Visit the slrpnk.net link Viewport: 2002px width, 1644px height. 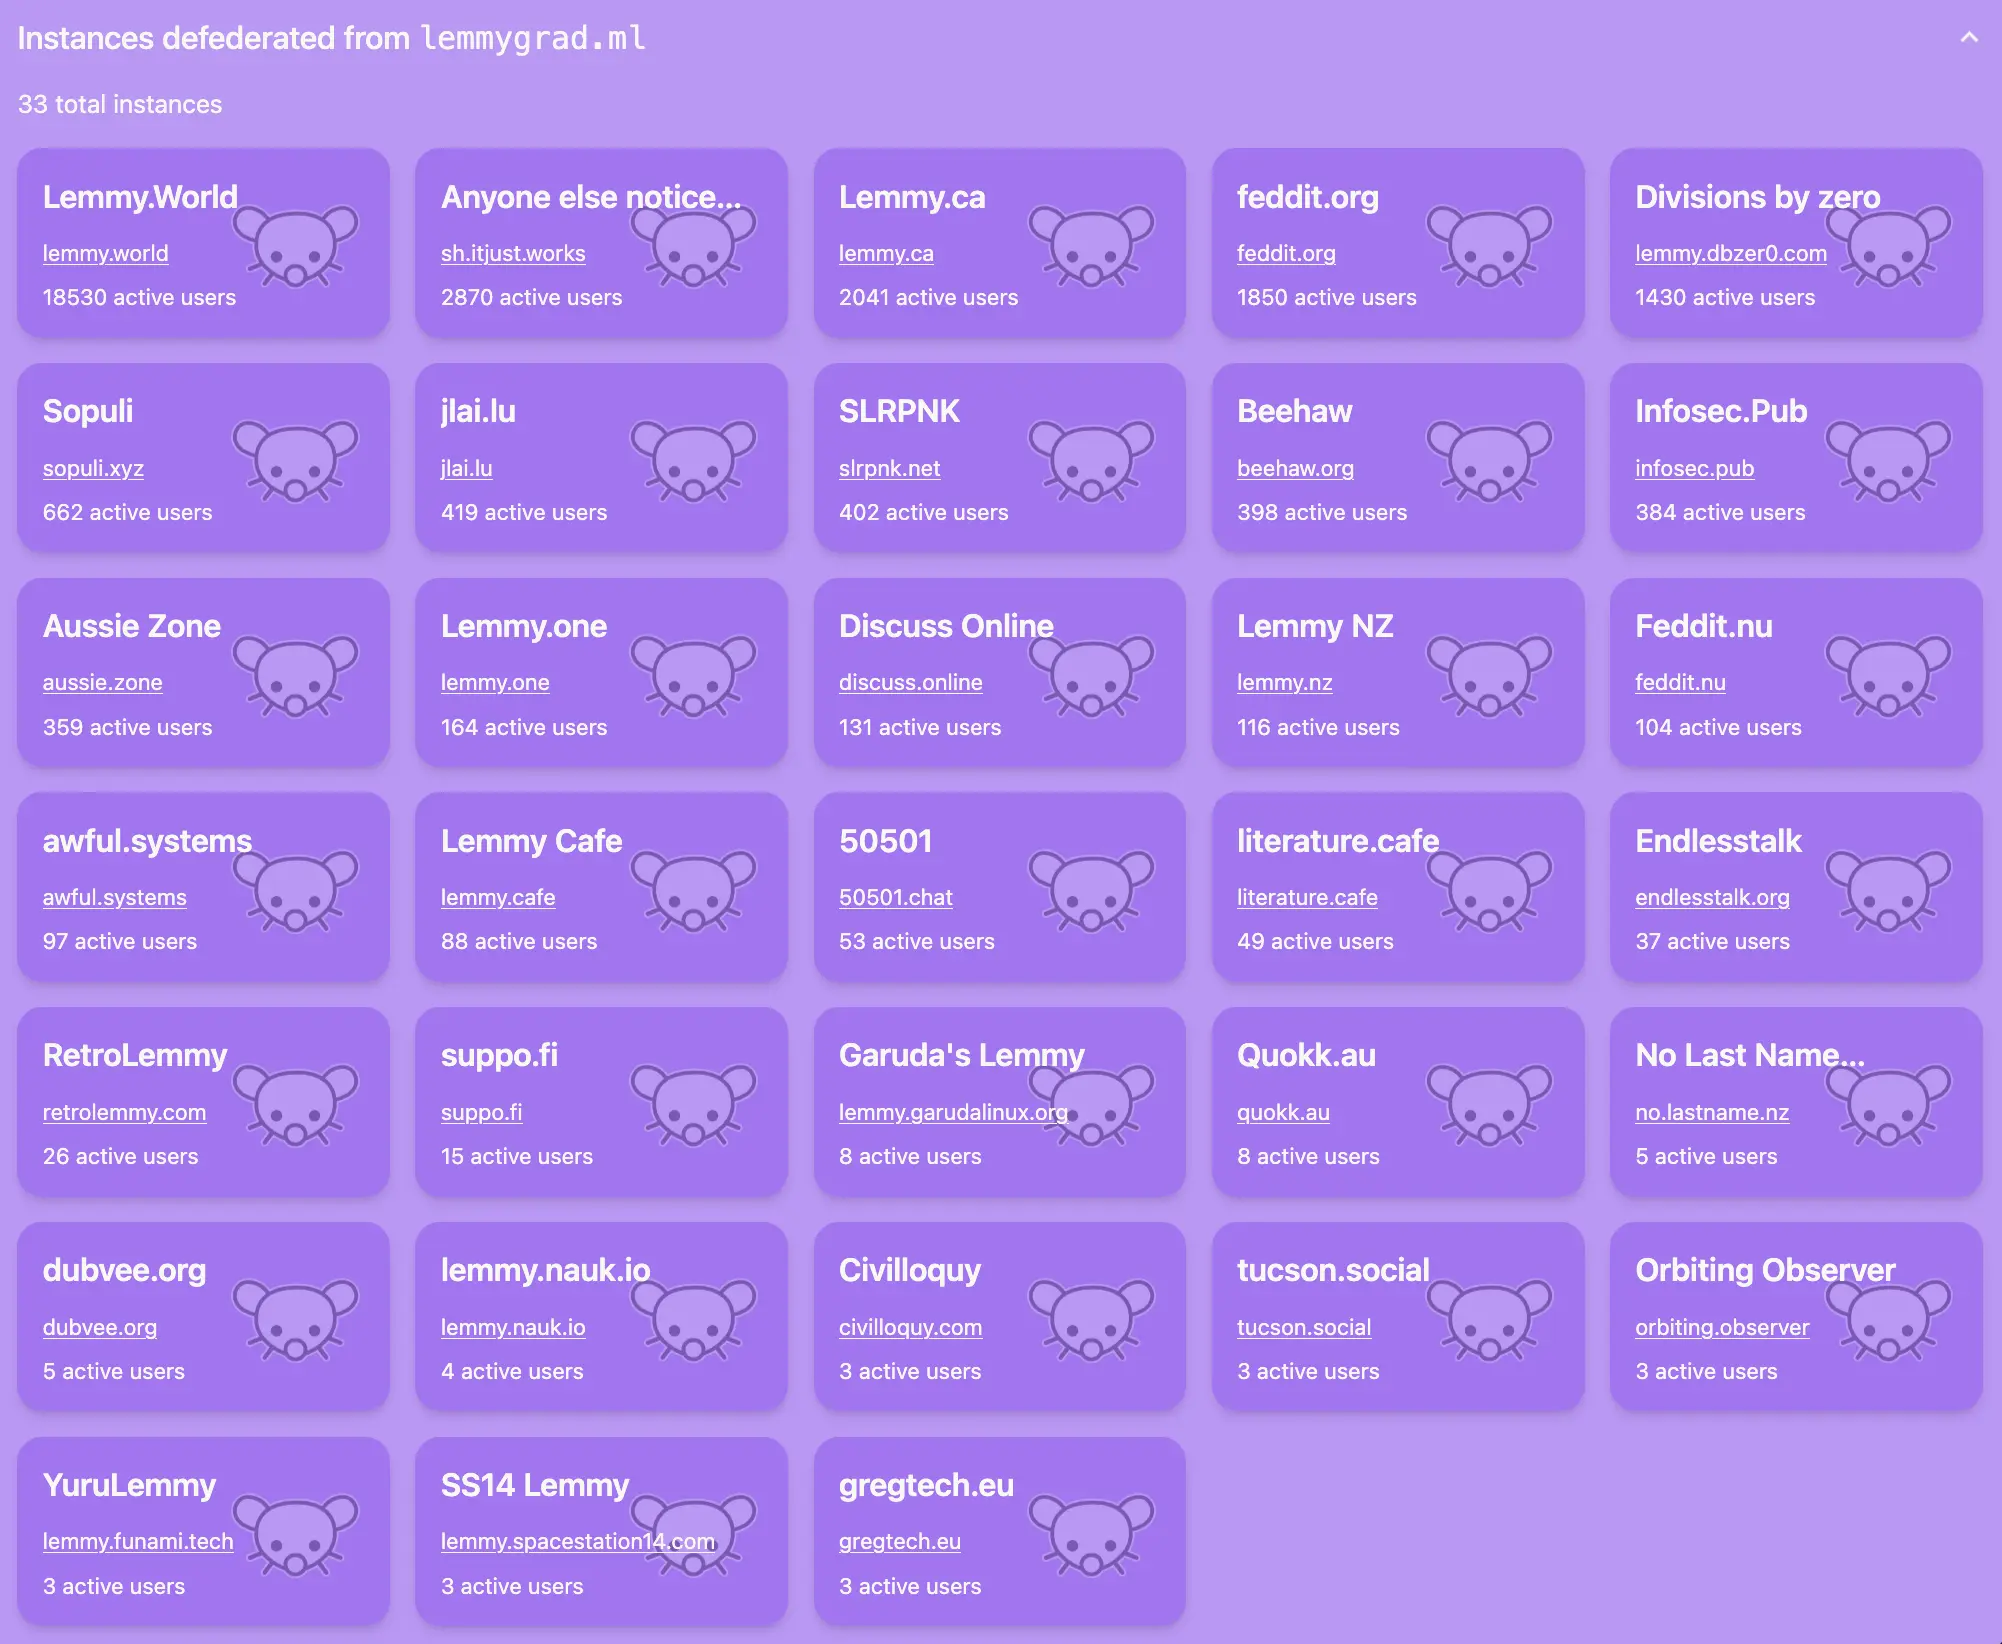pos(889,468)
